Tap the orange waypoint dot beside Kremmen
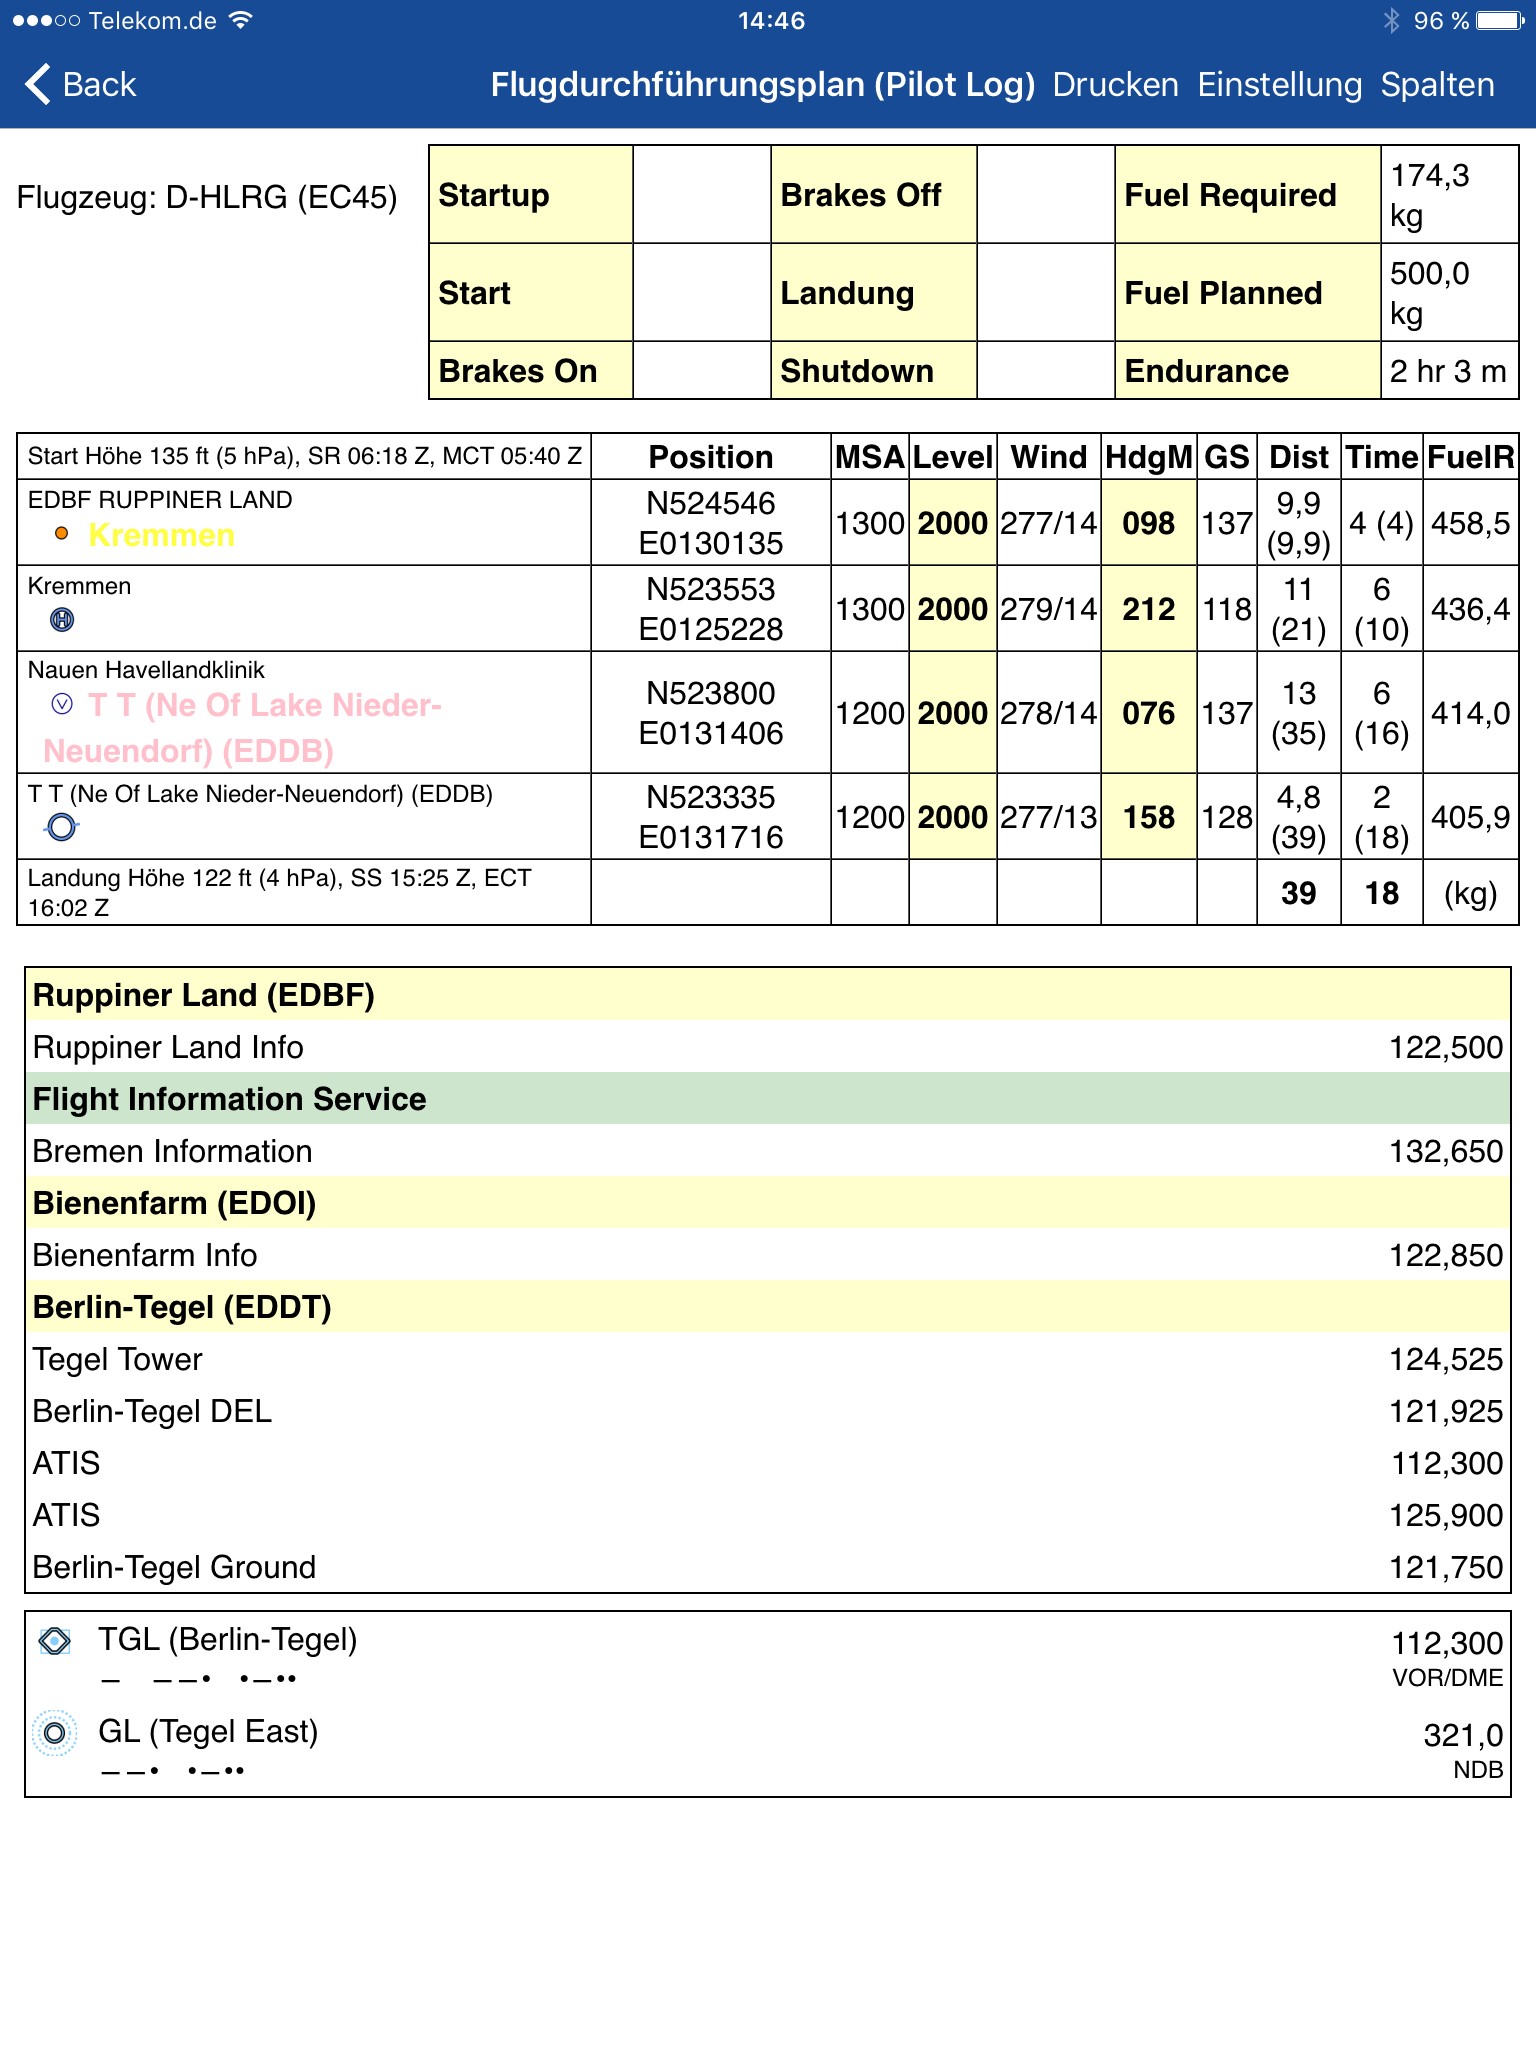1536x2048 pixels. point(62,534)
